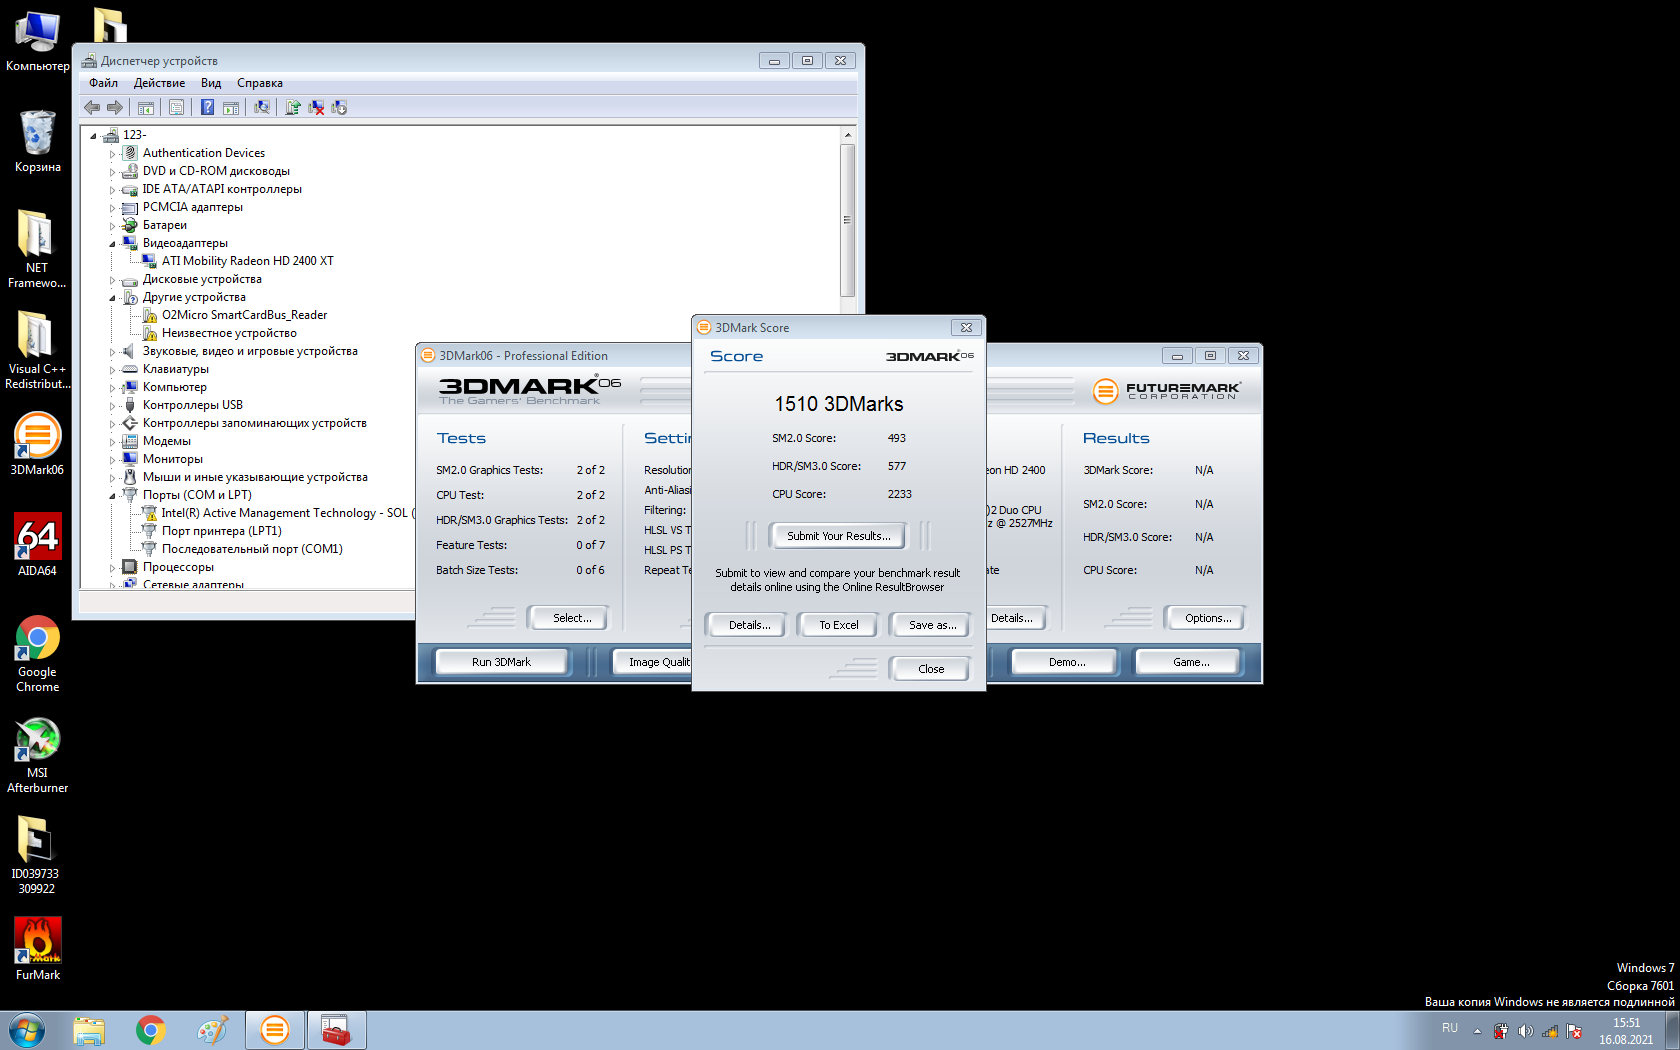1680x1050 pixels.
Task: Uninstall device toolbar icon with red X
Action: pyautogui.click(x=316, y=108)
